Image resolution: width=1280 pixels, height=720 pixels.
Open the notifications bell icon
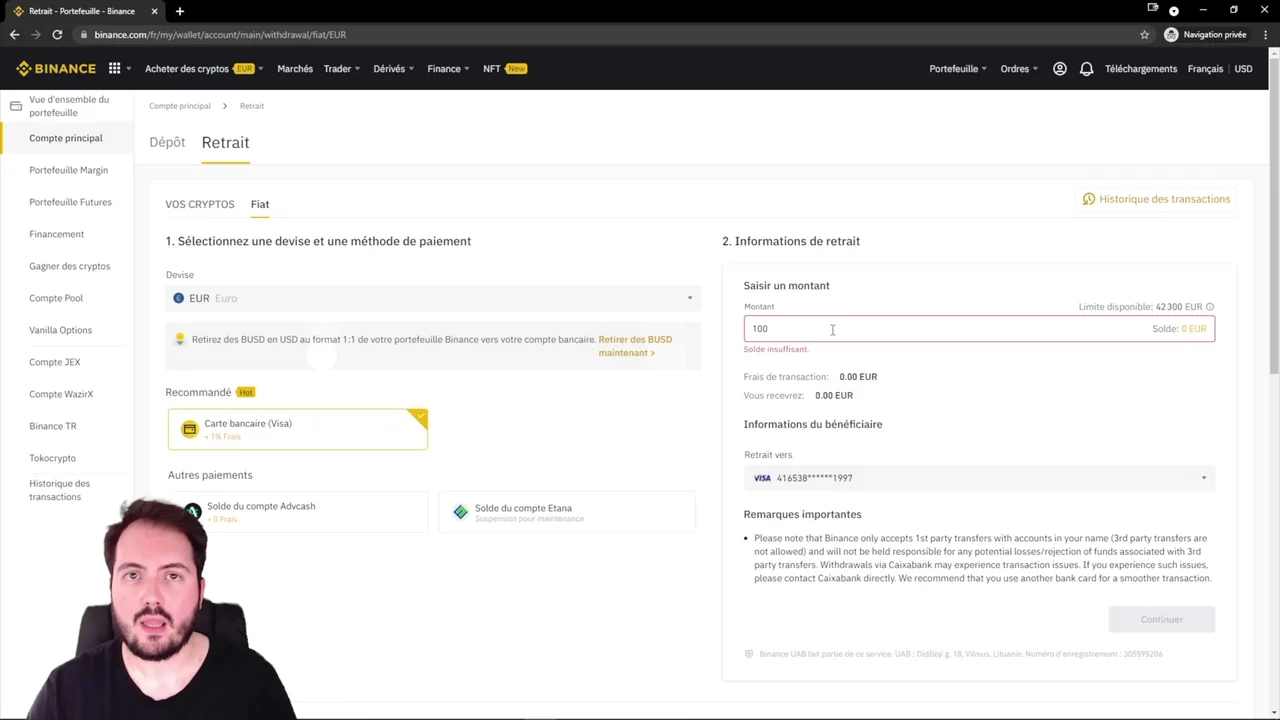pos(1086,69)
